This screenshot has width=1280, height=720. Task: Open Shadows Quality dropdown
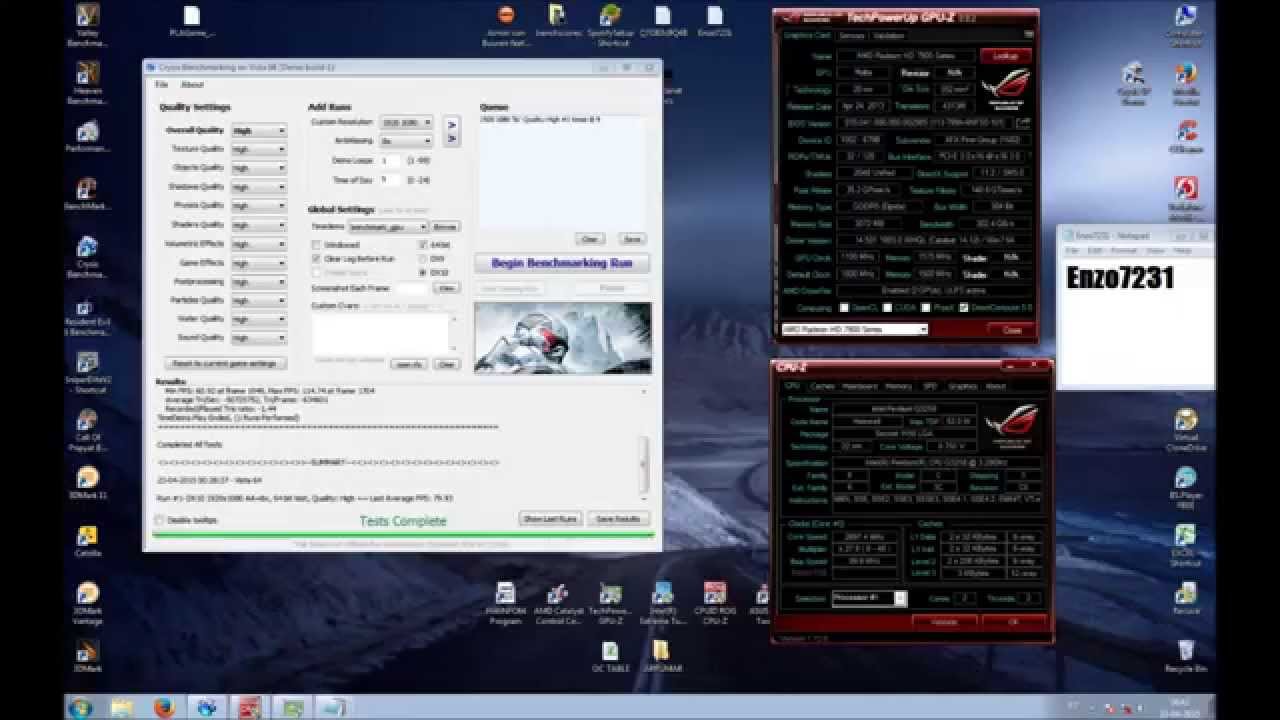(x=259, y=187)
